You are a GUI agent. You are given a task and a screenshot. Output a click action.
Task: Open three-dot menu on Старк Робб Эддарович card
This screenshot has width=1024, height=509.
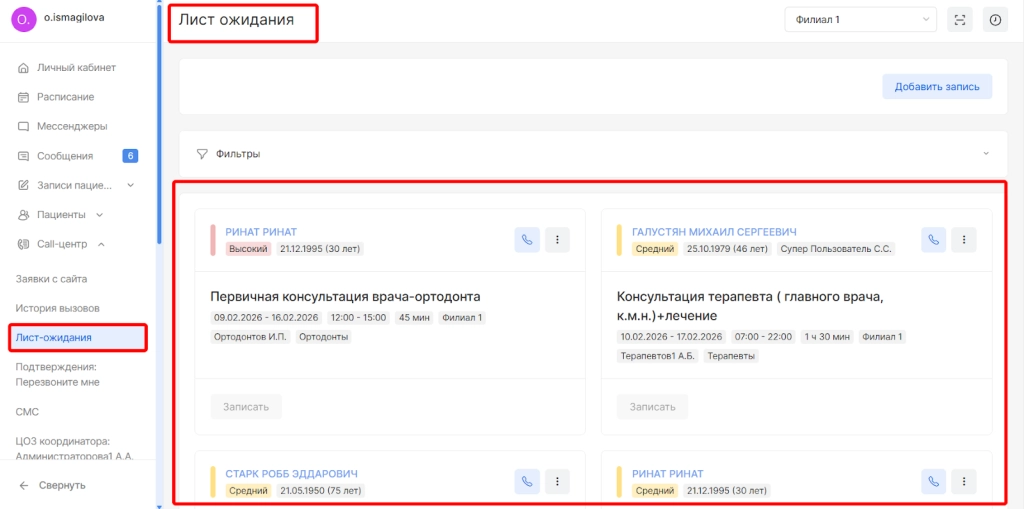point(557,481)
